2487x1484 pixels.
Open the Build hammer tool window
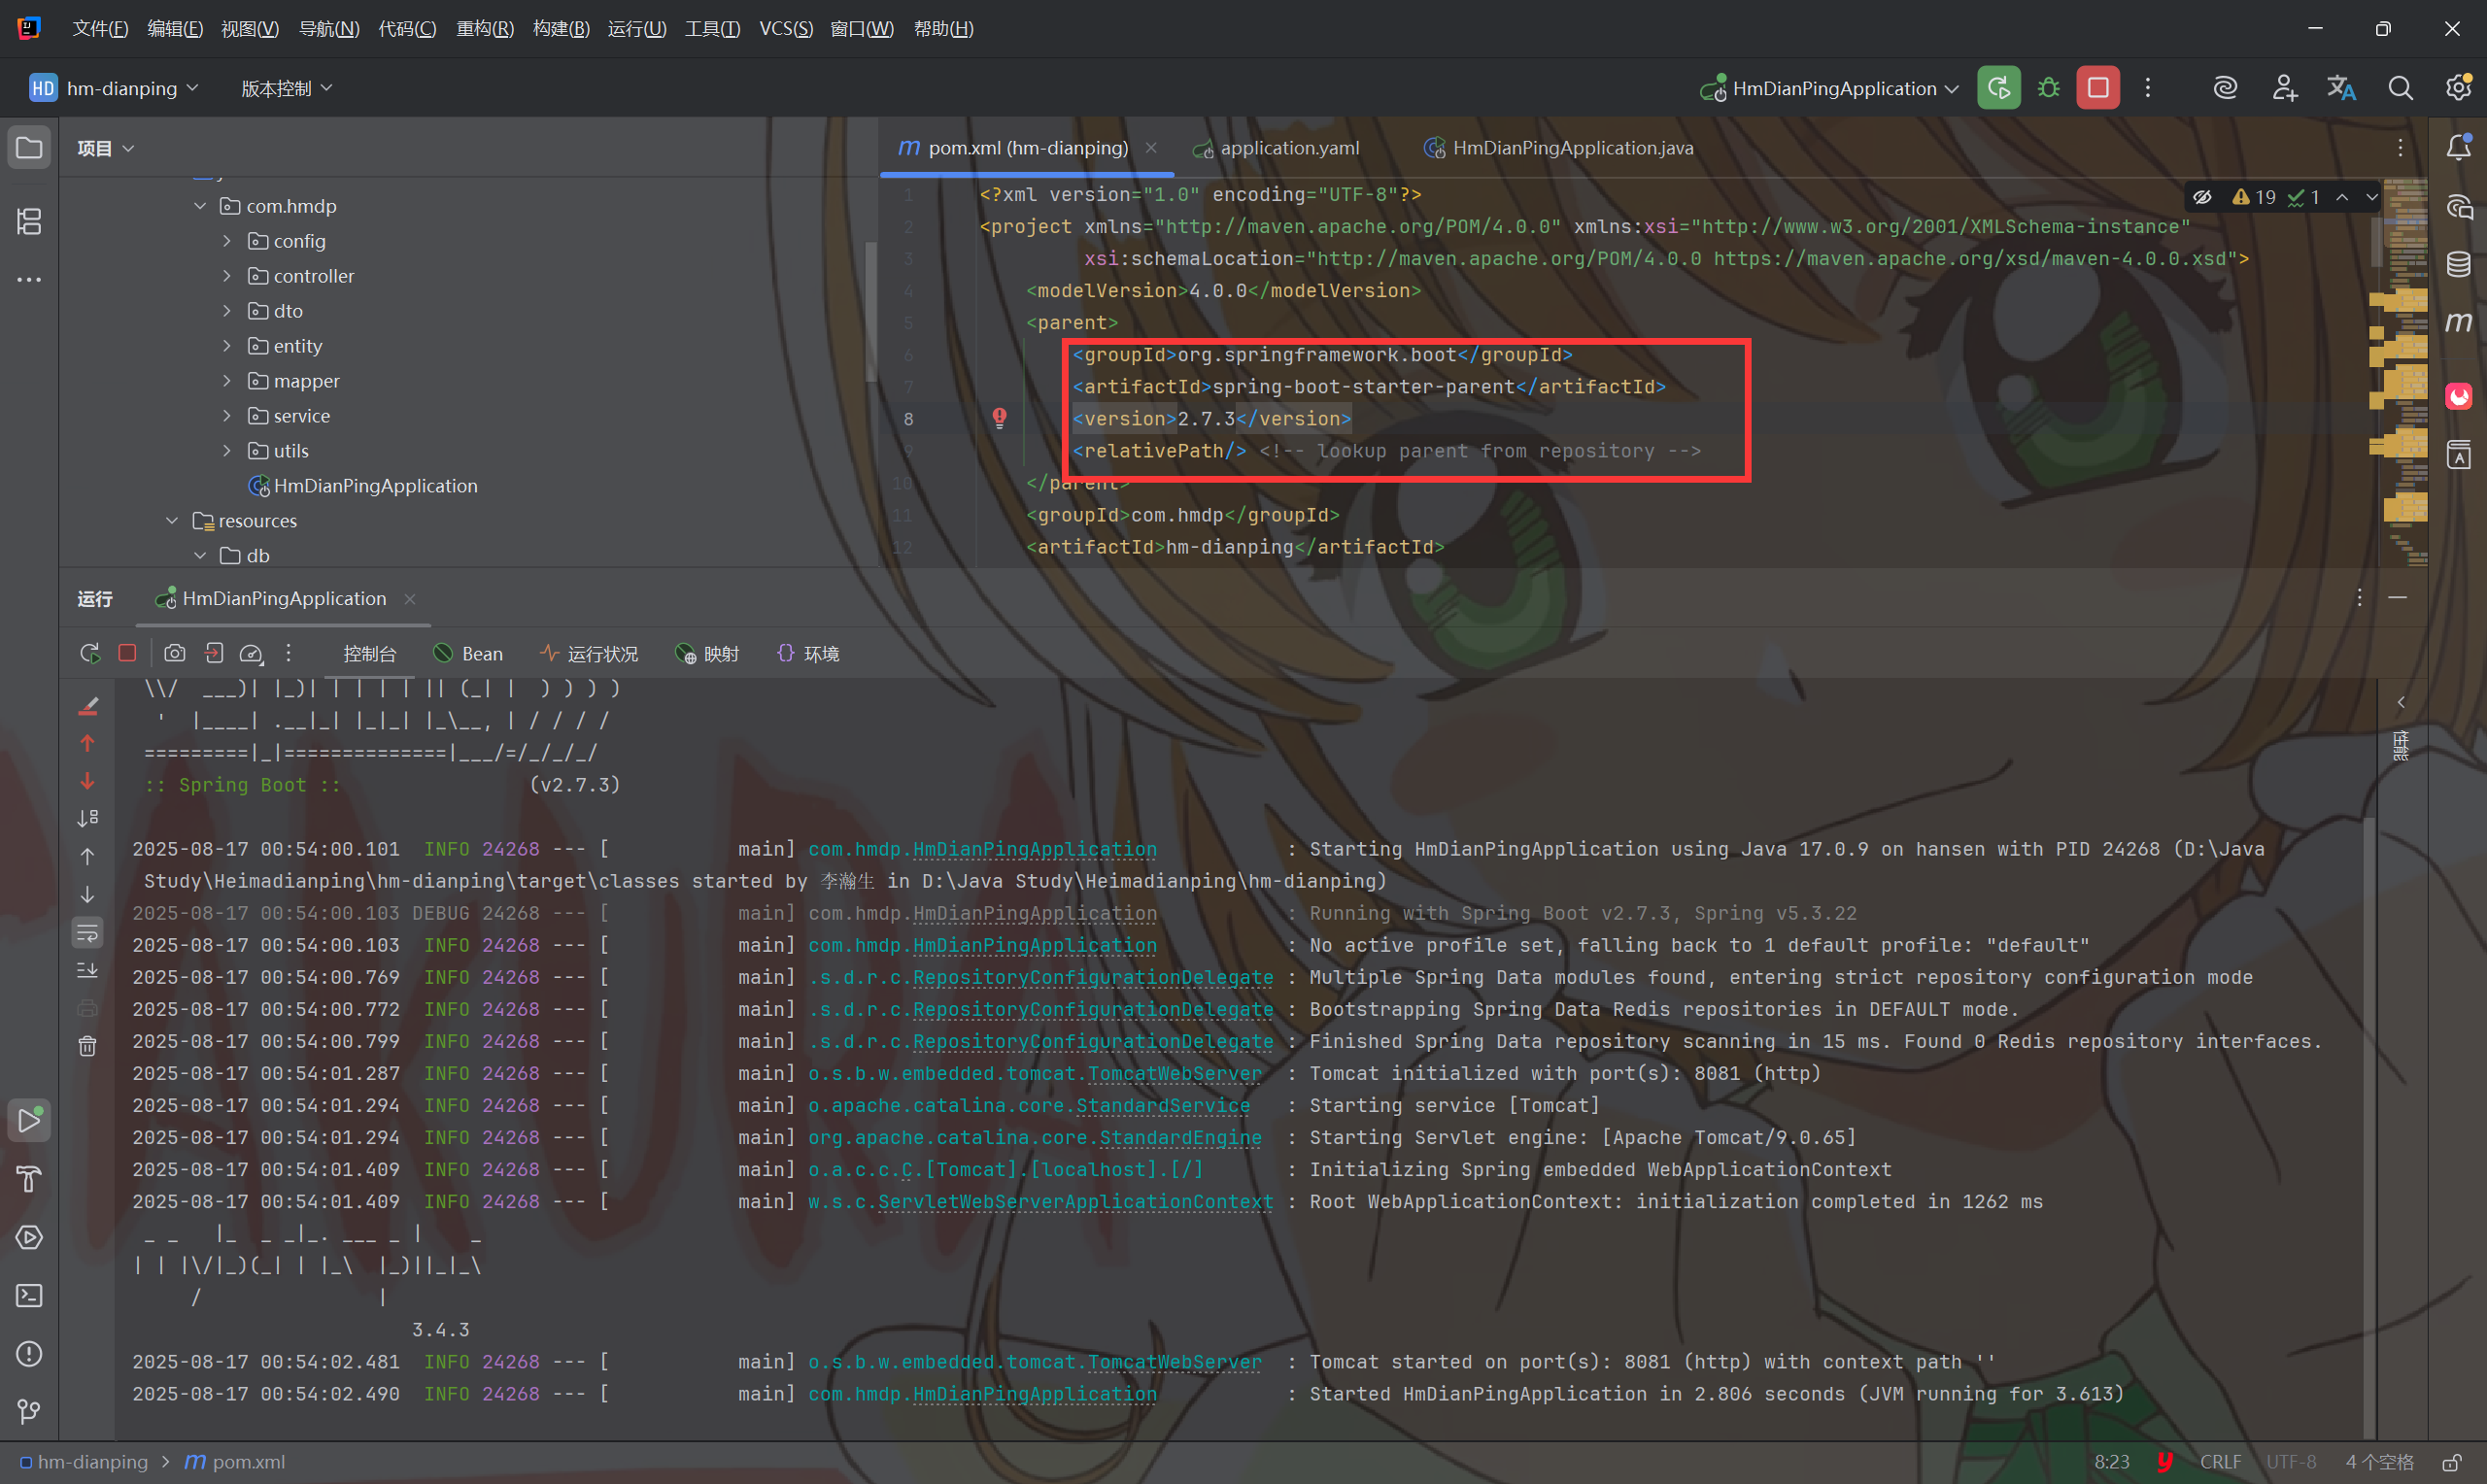click(x=29, y=1180)
